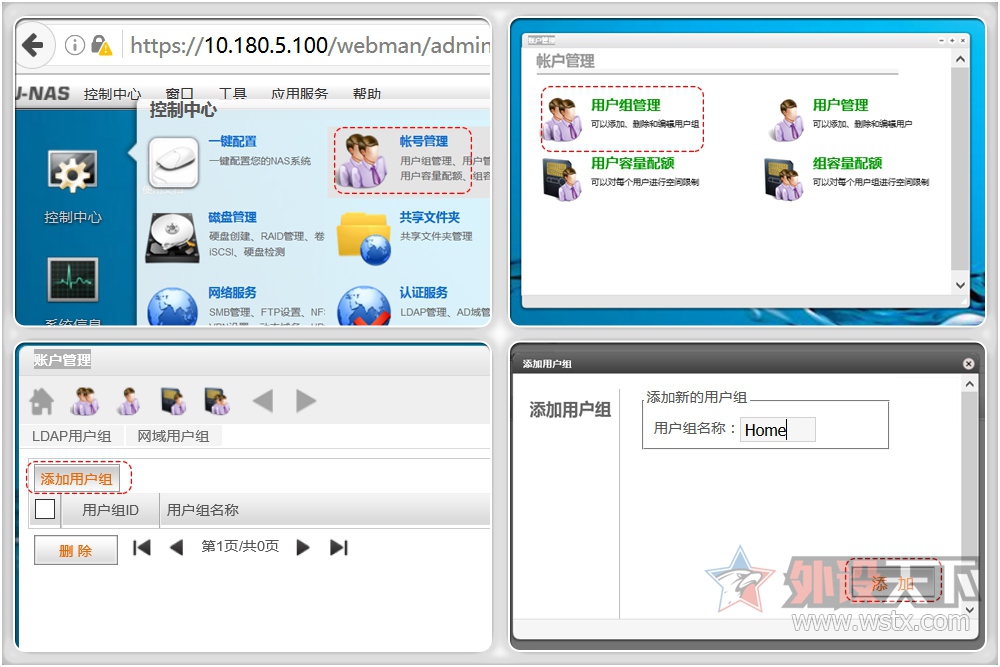1000x667 pixels.
Task: Open the 控制中心 gear sidebar icon
Action: [73, 171]
